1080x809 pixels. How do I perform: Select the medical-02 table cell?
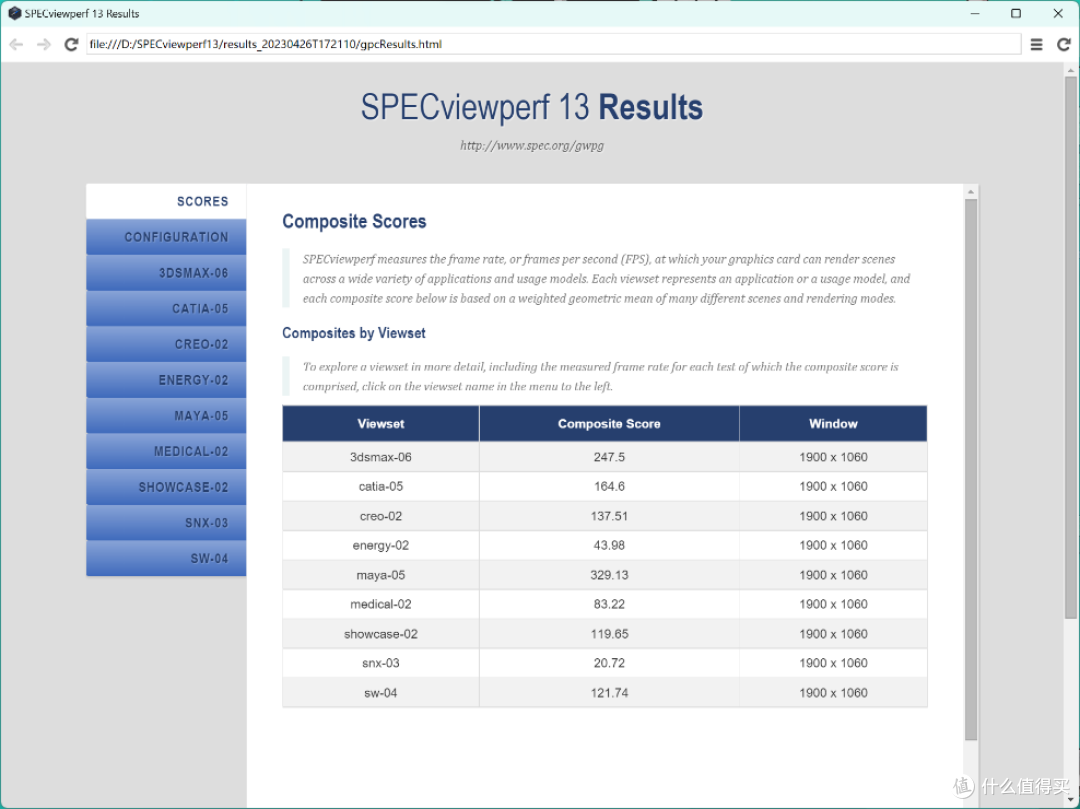point(381,604)
